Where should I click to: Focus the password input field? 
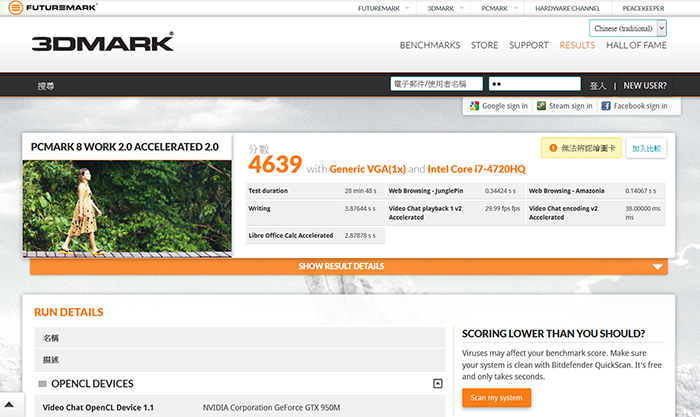click(534, 83)
